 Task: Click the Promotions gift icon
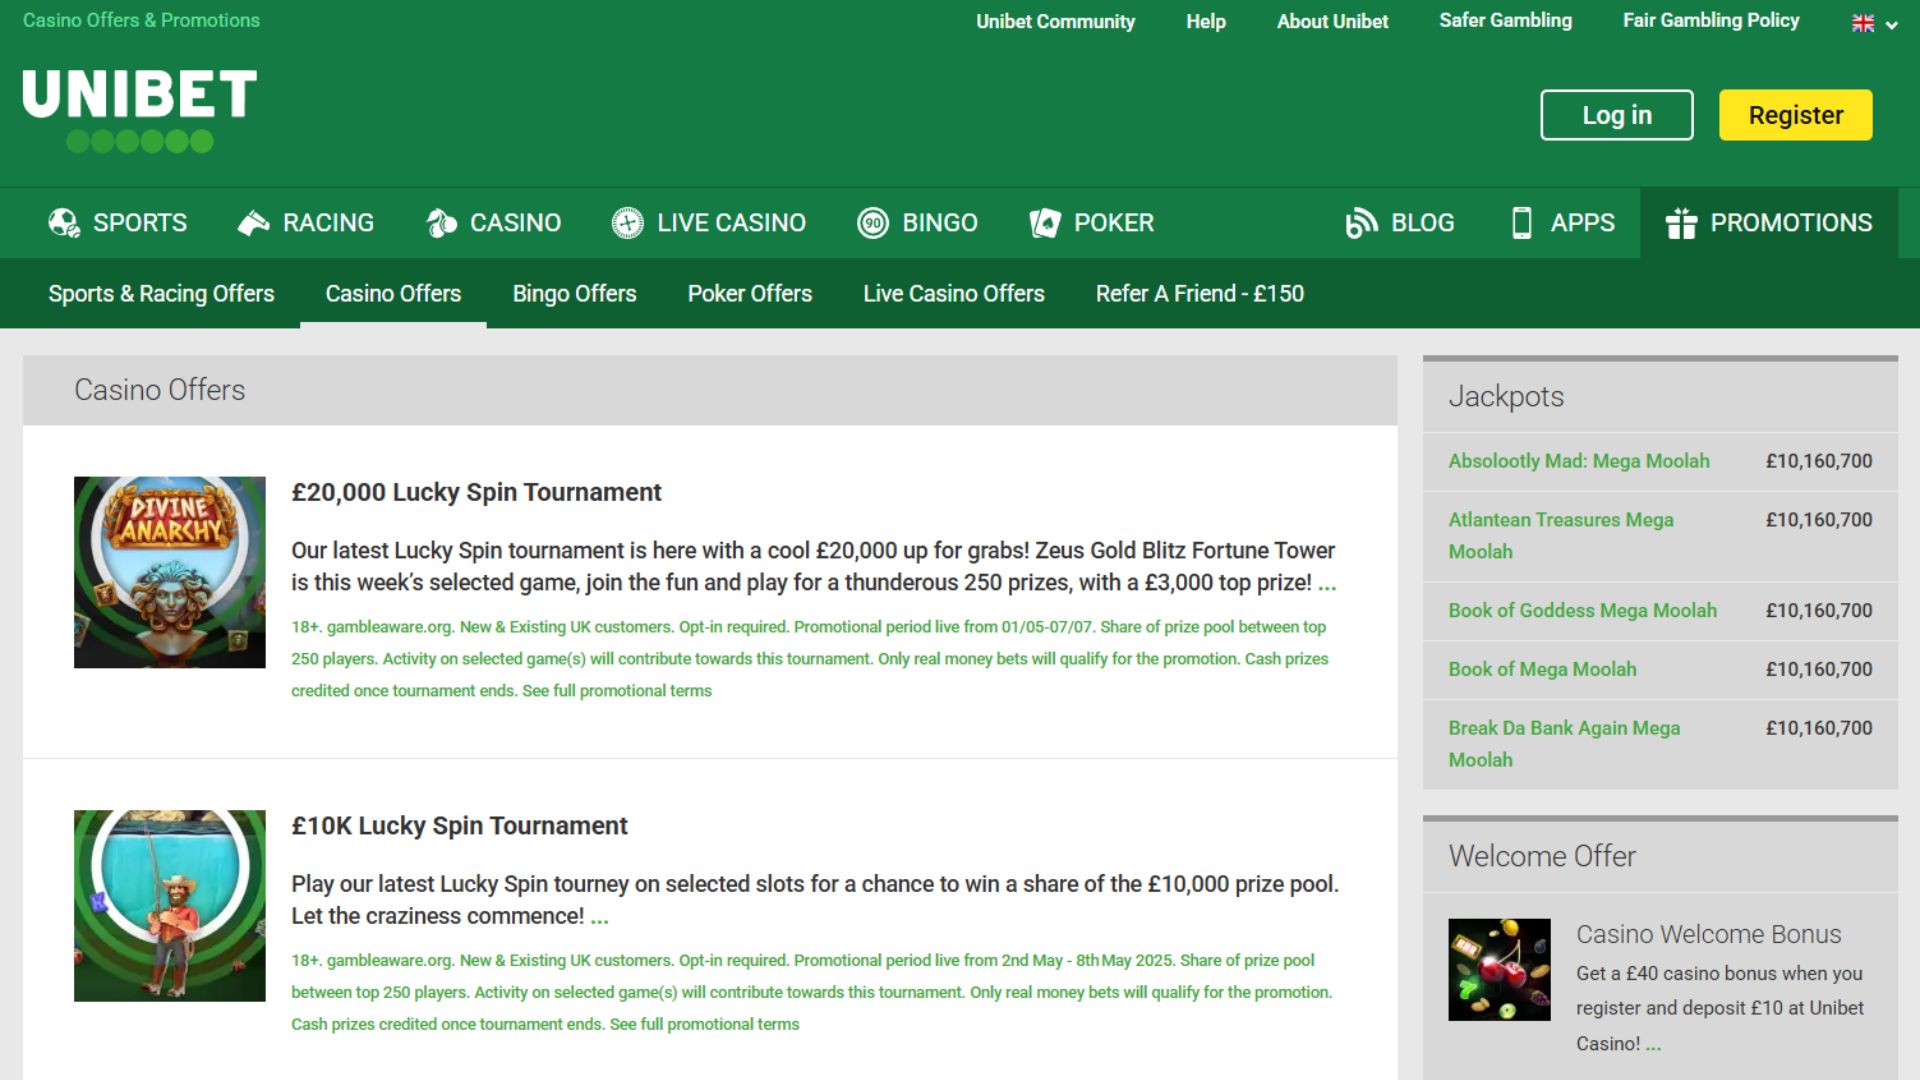click(1681, 222)
